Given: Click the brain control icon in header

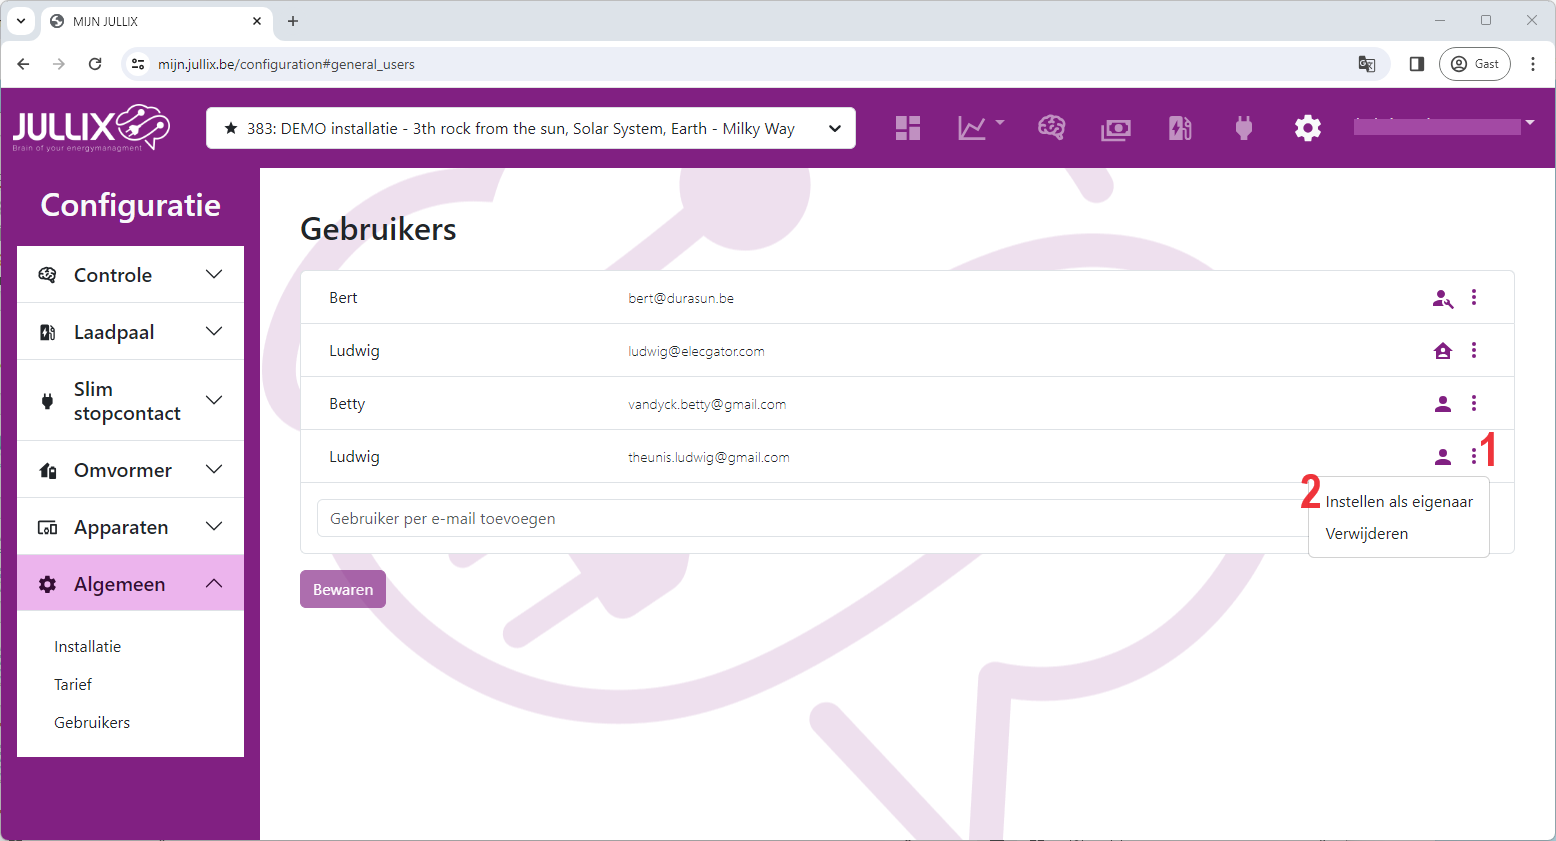Looking at the screenshot, I should click(x=1051, y=128).
